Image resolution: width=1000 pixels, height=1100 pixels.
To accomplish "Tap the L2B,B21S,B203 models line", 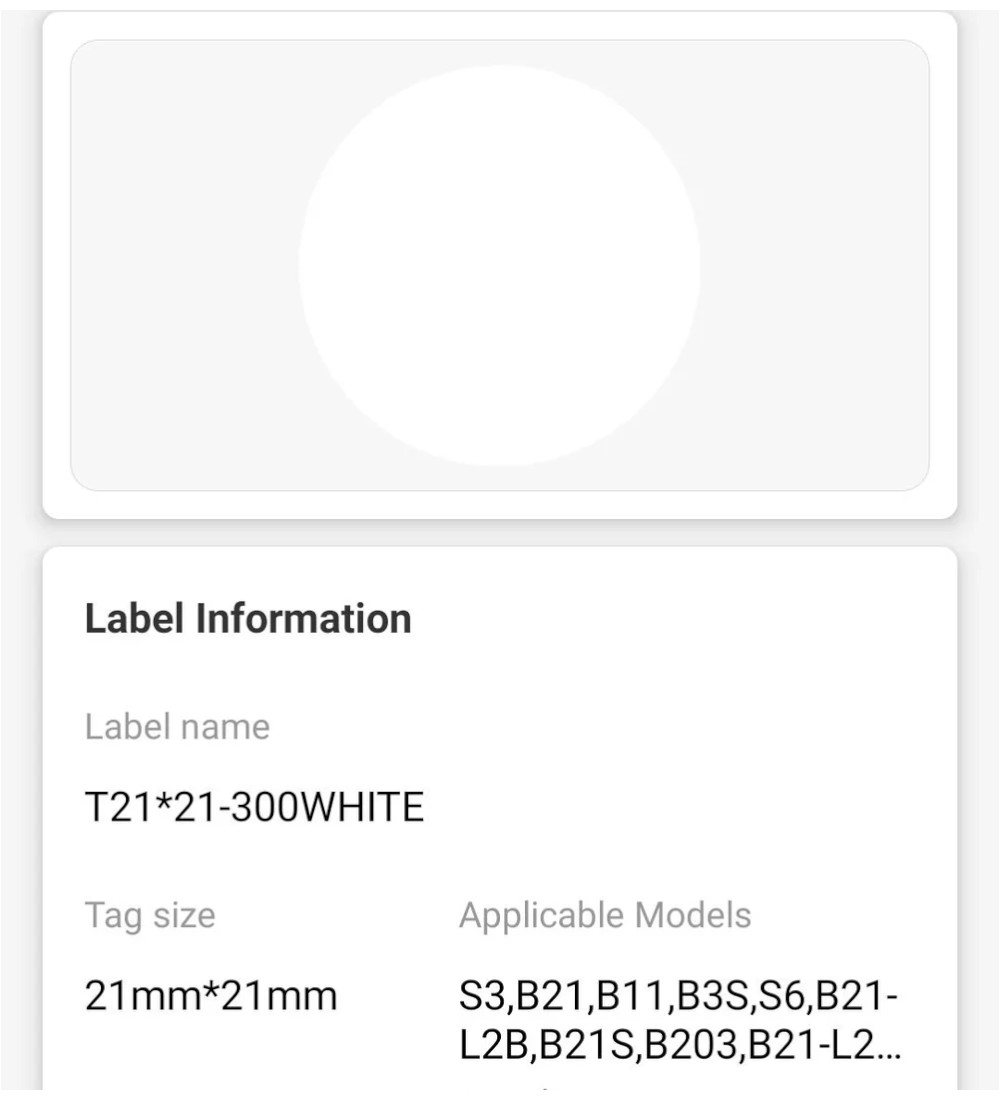I will pyautogui.click(x=680, y=1045).
